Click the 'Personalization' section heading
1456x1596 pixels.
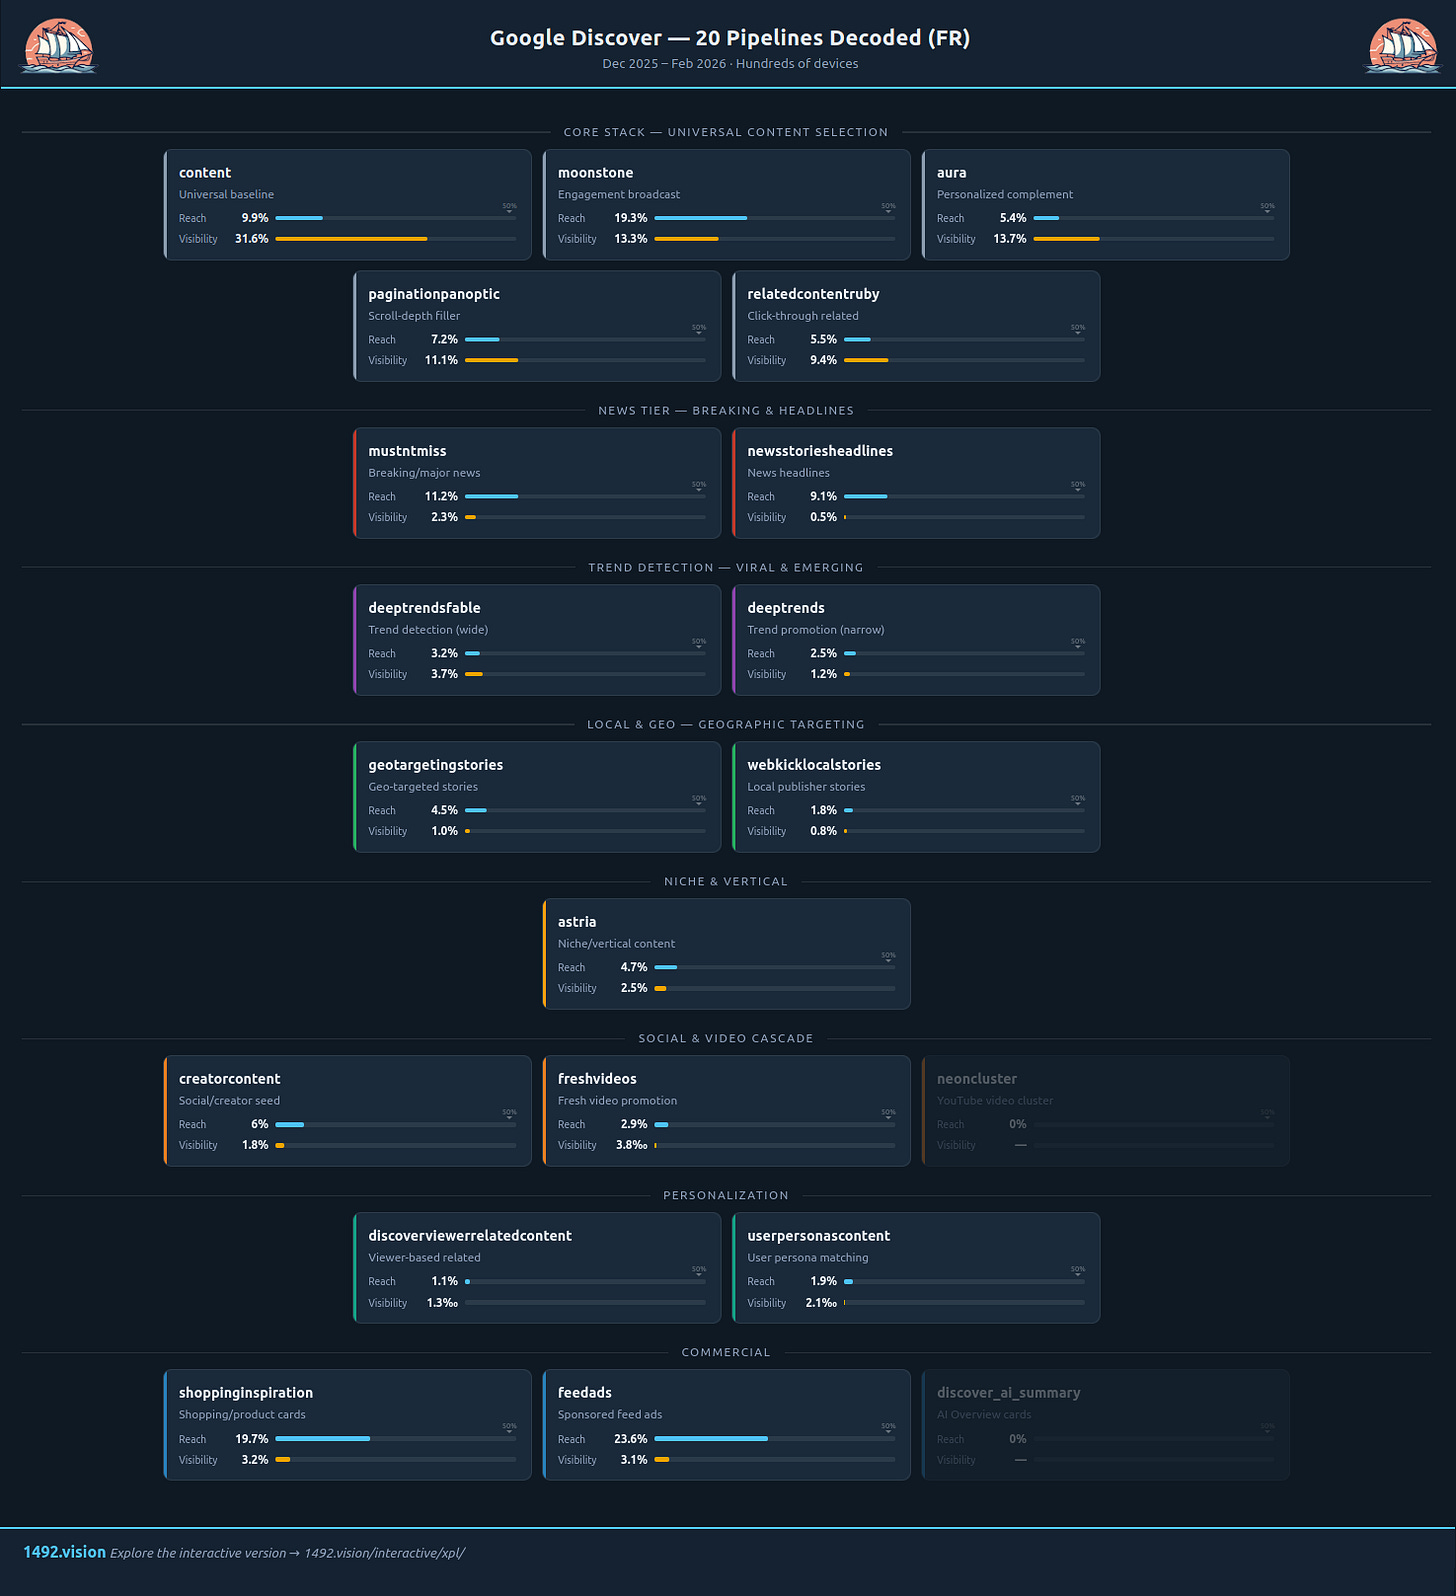tap(726, 1196)
